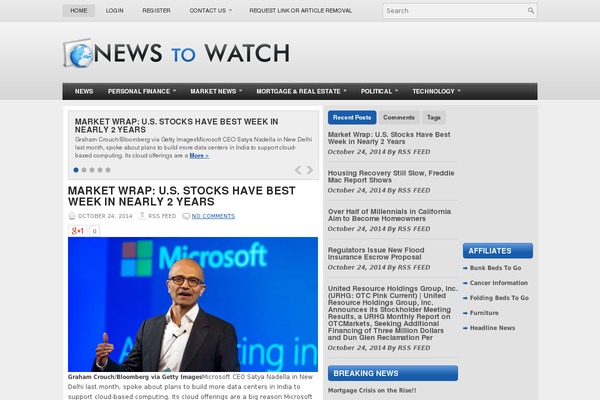Image resolution: width=600 pixels, height=400 pixels.
Task: Open Regulators Issue New Flood Insurance post
Action: [x=376, y=253]
